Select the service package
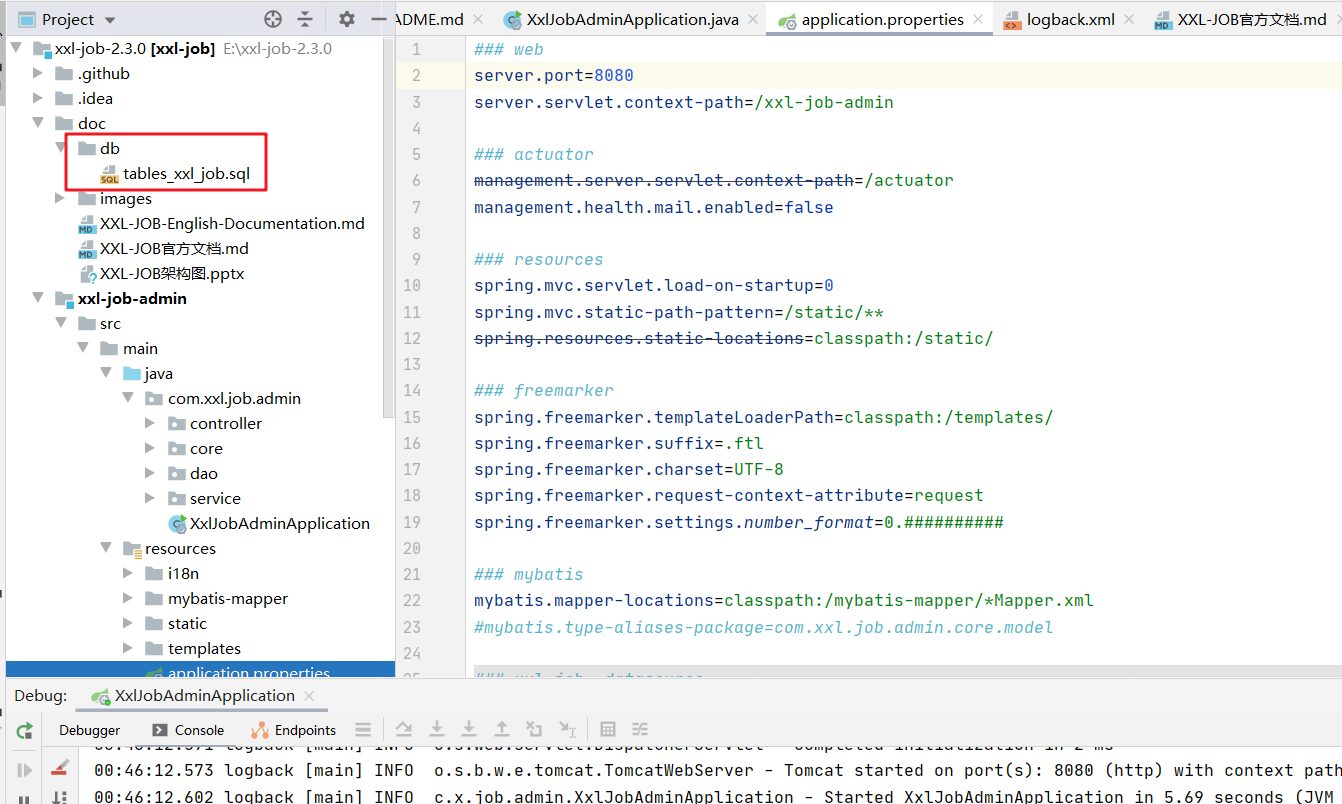1342x804 pixels. 215,498
